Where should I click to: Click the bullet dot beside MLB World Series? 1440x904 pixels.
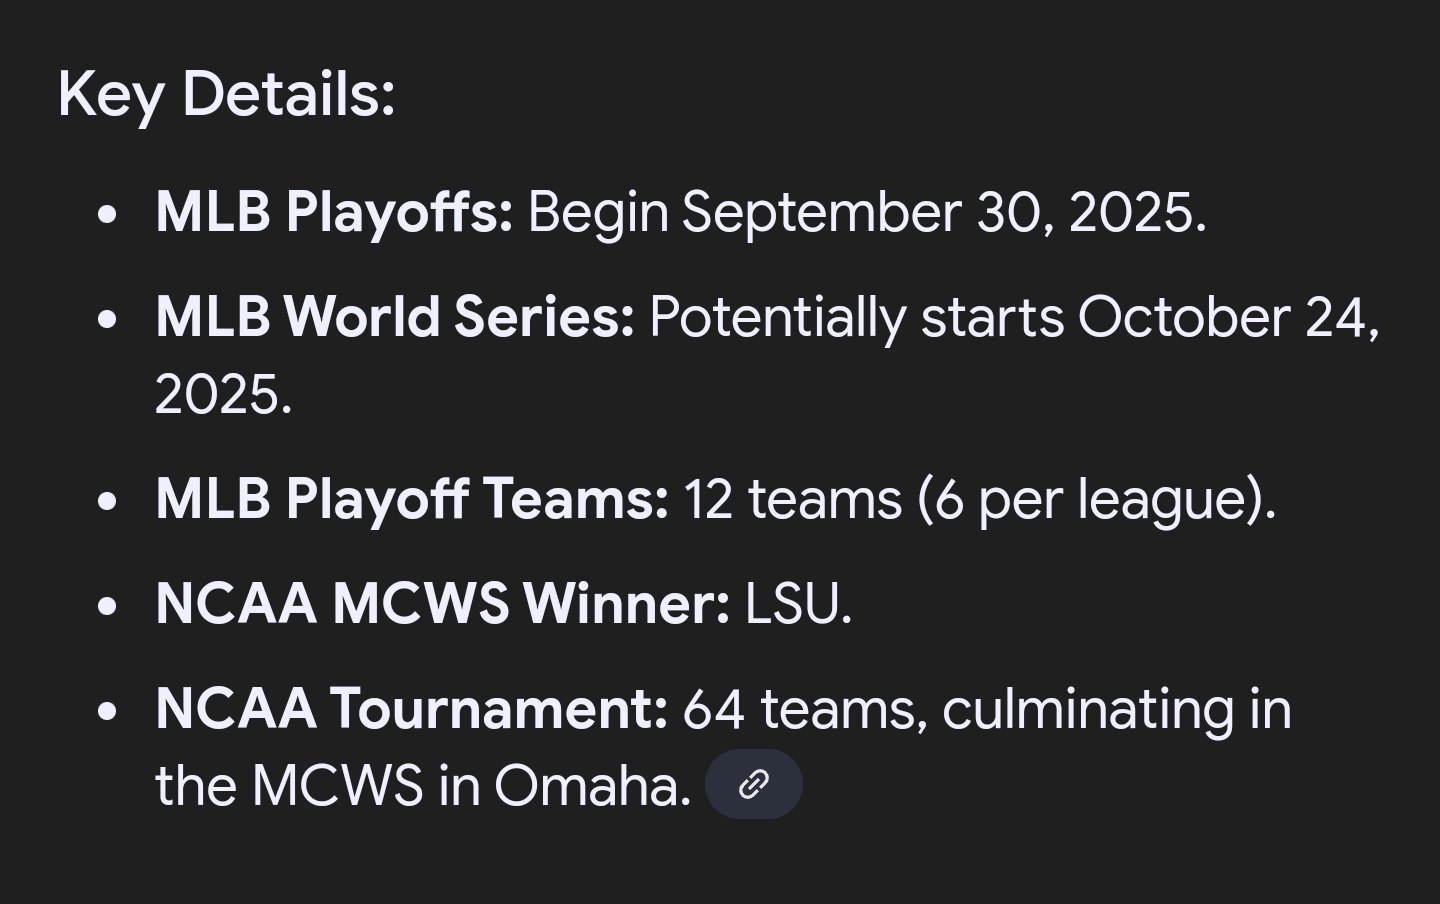click(108, 320)
